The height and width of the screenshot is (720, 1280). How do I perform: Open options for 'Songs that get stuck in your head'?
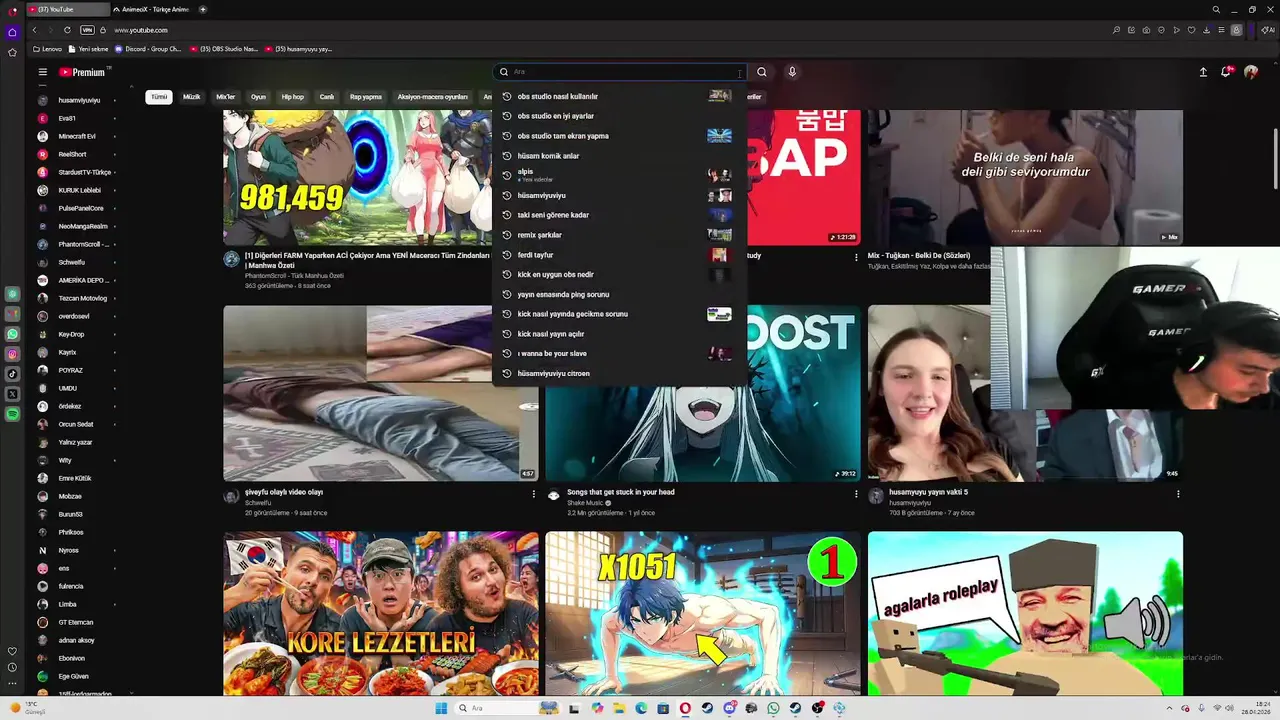[x=856, y=494]
